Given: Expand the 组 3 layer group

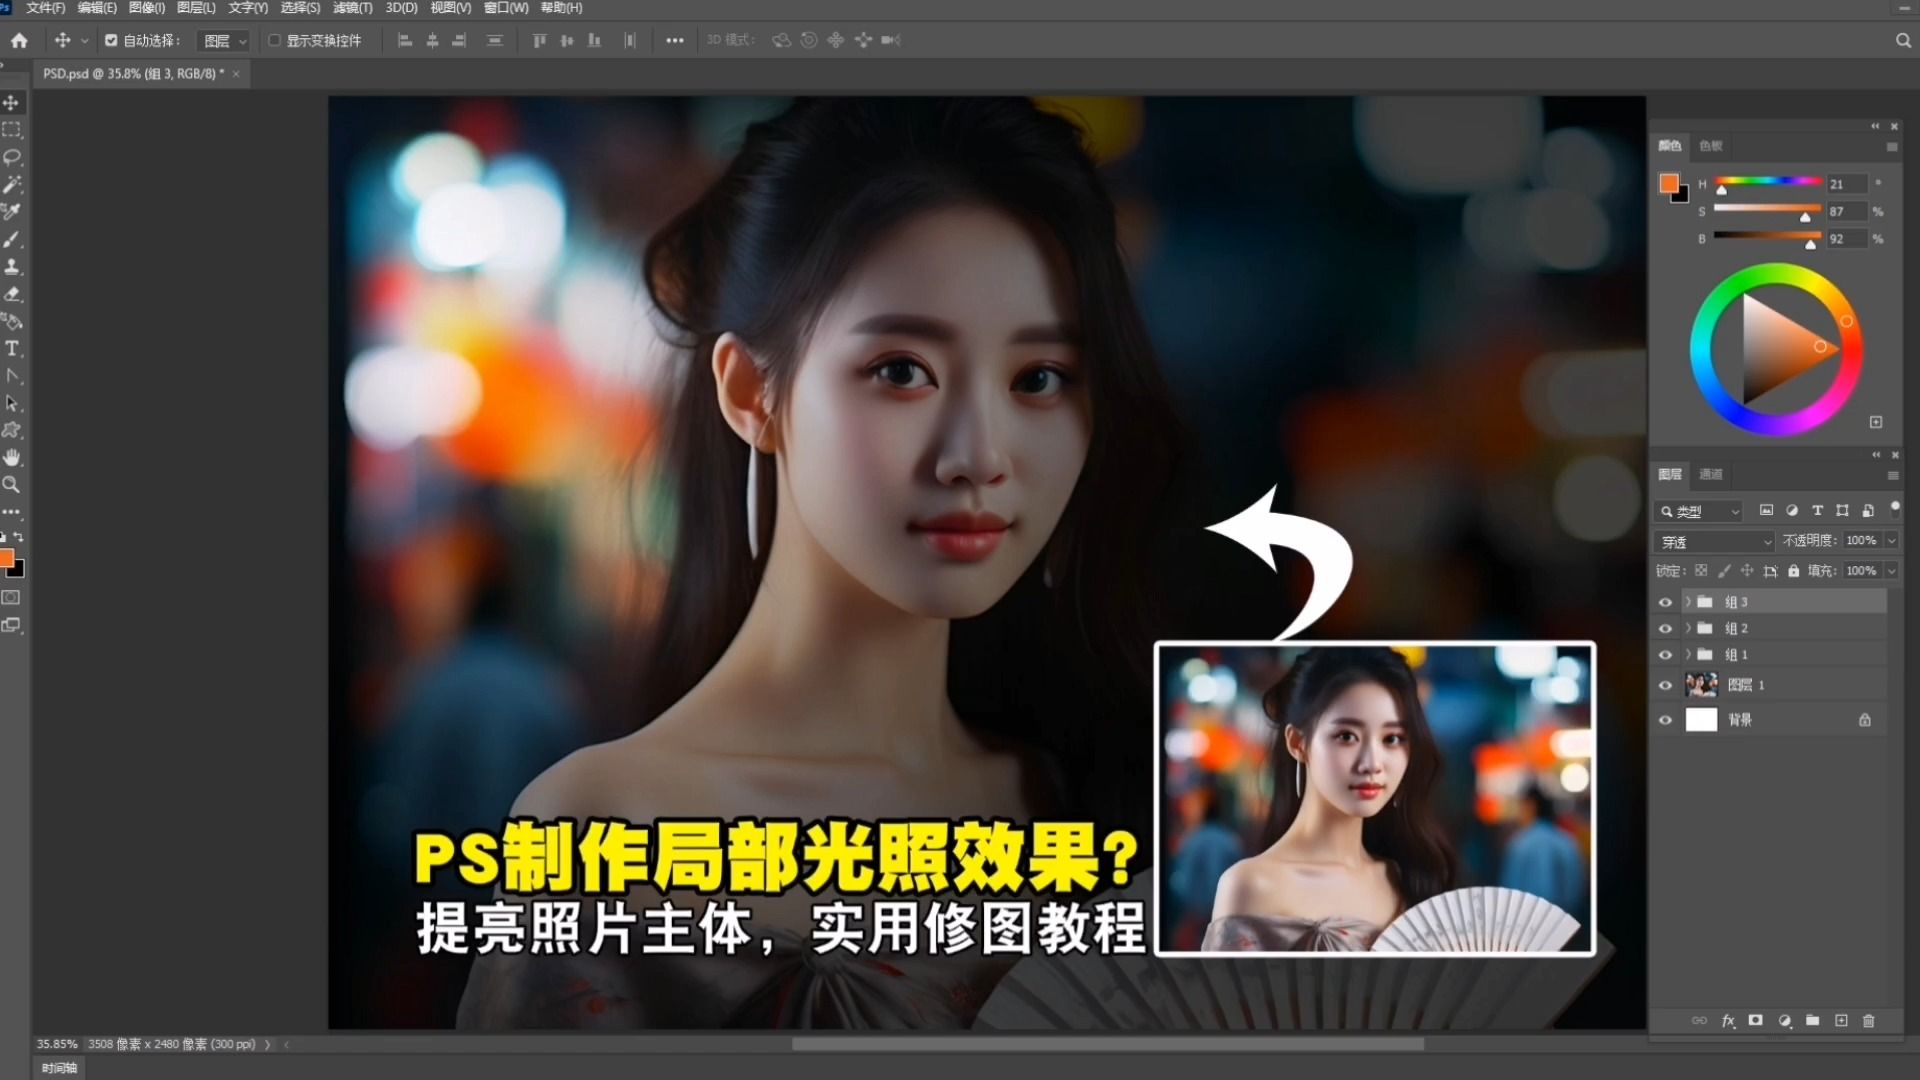Looking at the screenshot, I should 1690,601.
